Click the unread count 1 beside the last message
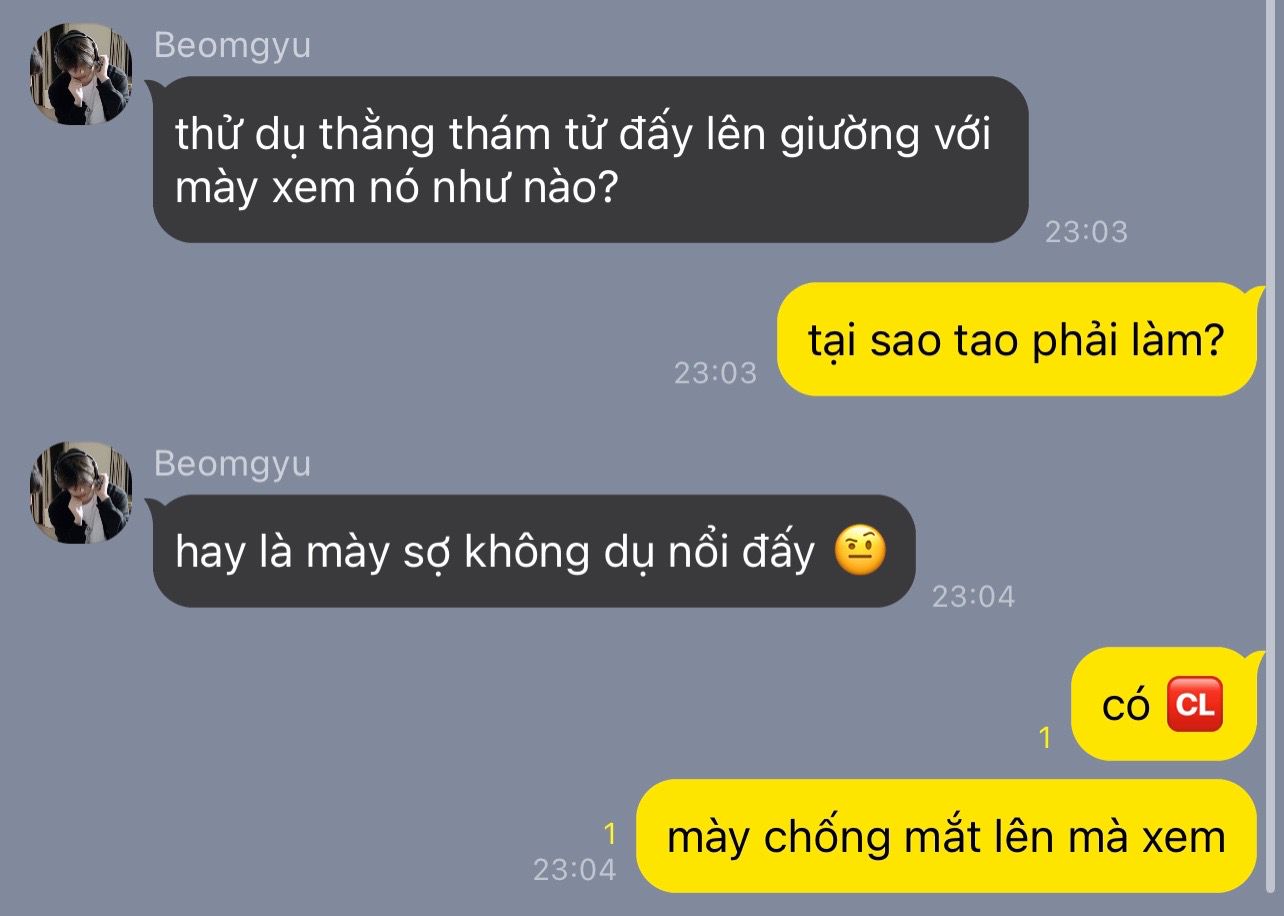This screenshot has width=1284, height=916. pos(610,833)
